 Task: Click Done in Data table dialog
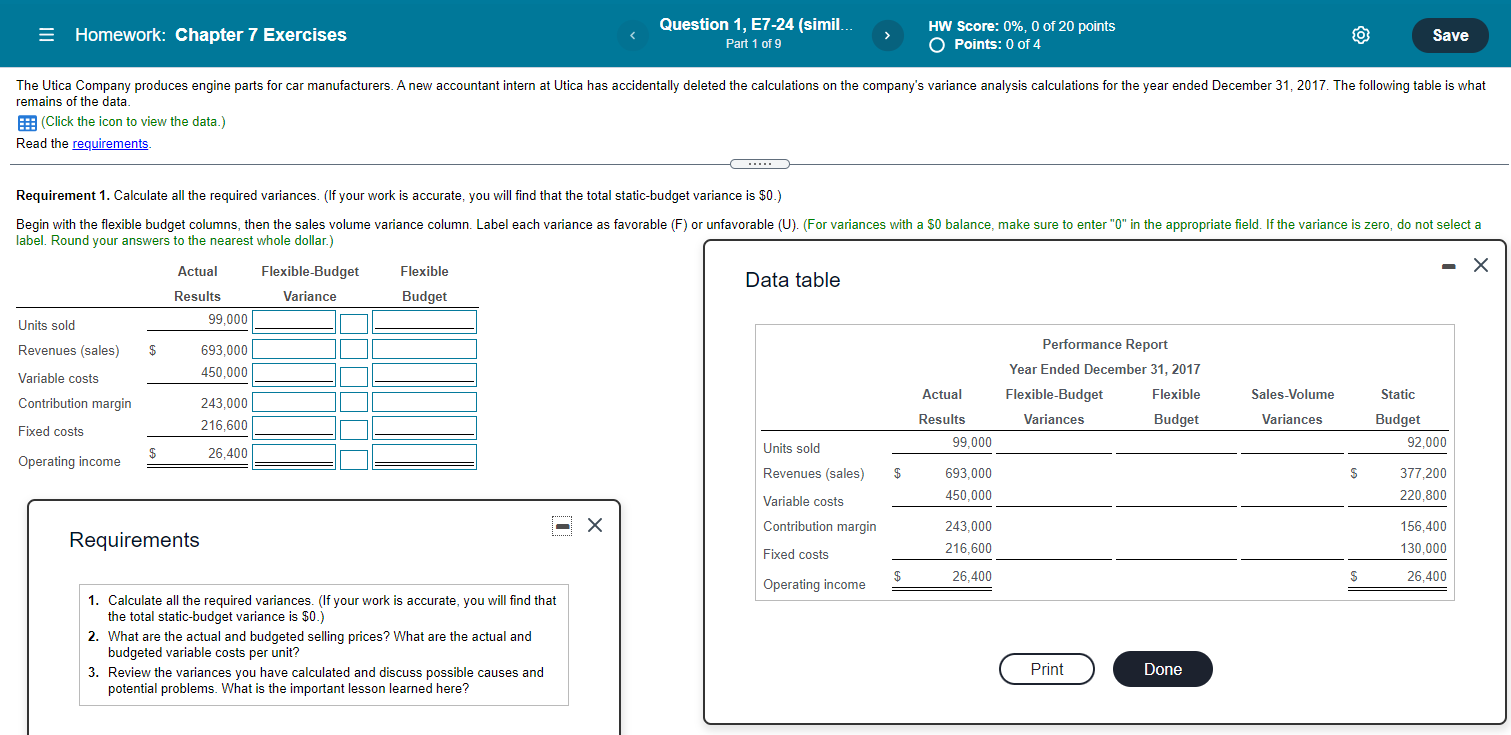[x=1162, y=669]
